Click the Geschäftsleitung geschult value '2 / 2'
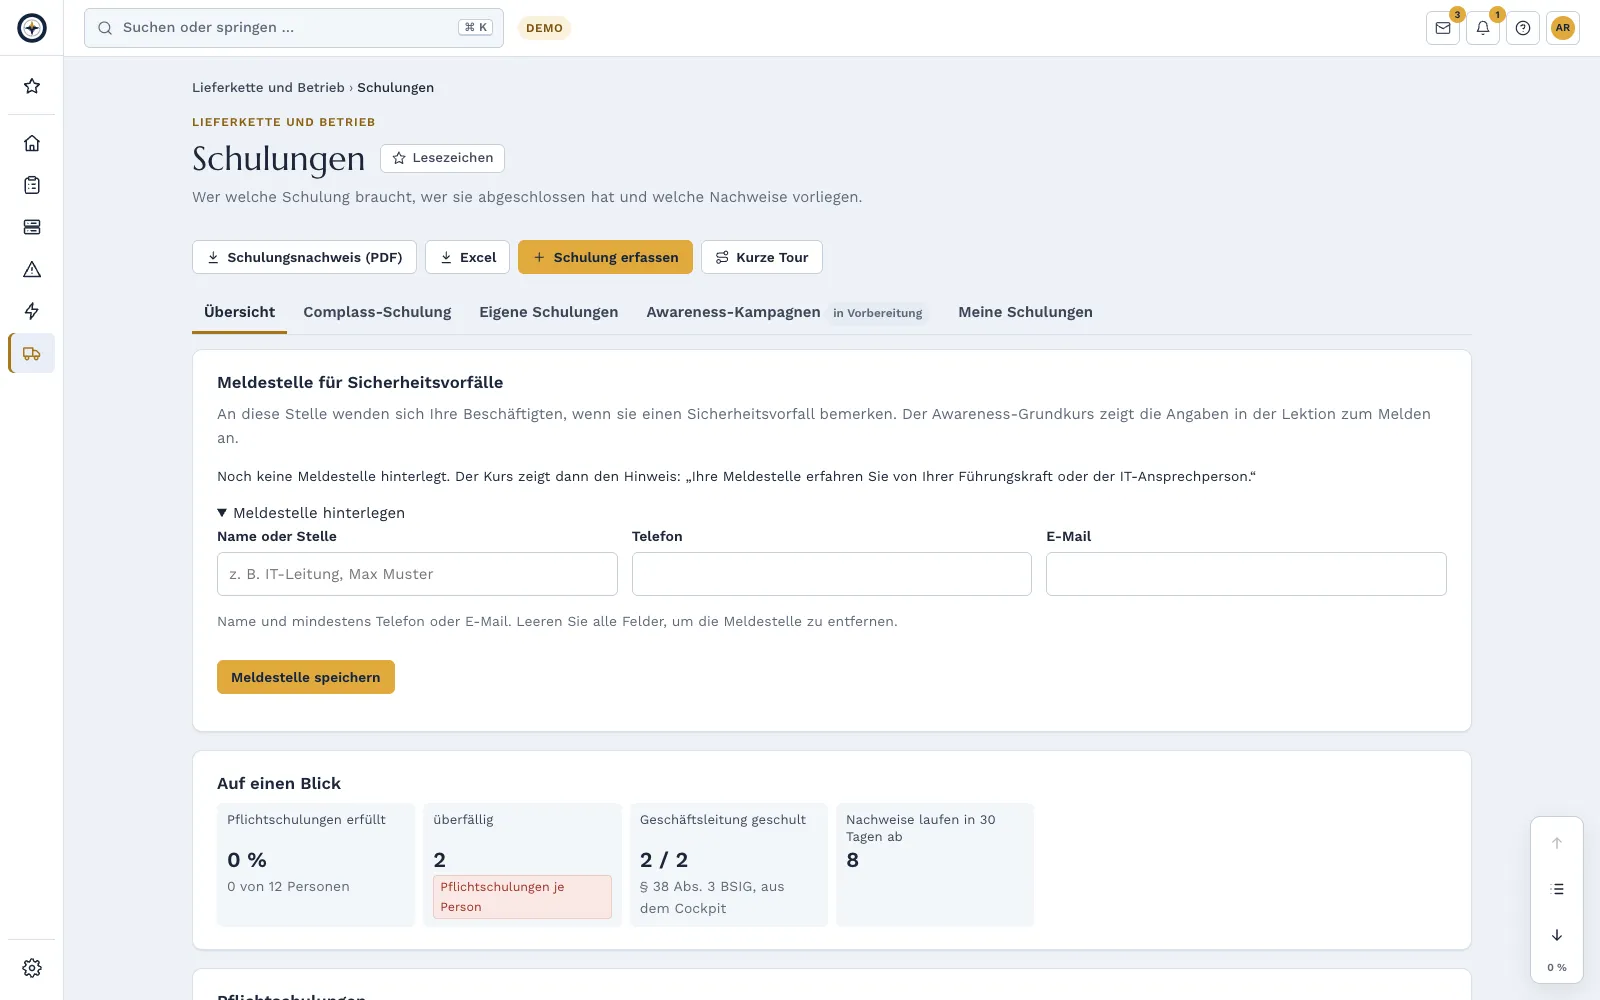This screenshot has width=1600, height=1000. [x=664, y=860]
